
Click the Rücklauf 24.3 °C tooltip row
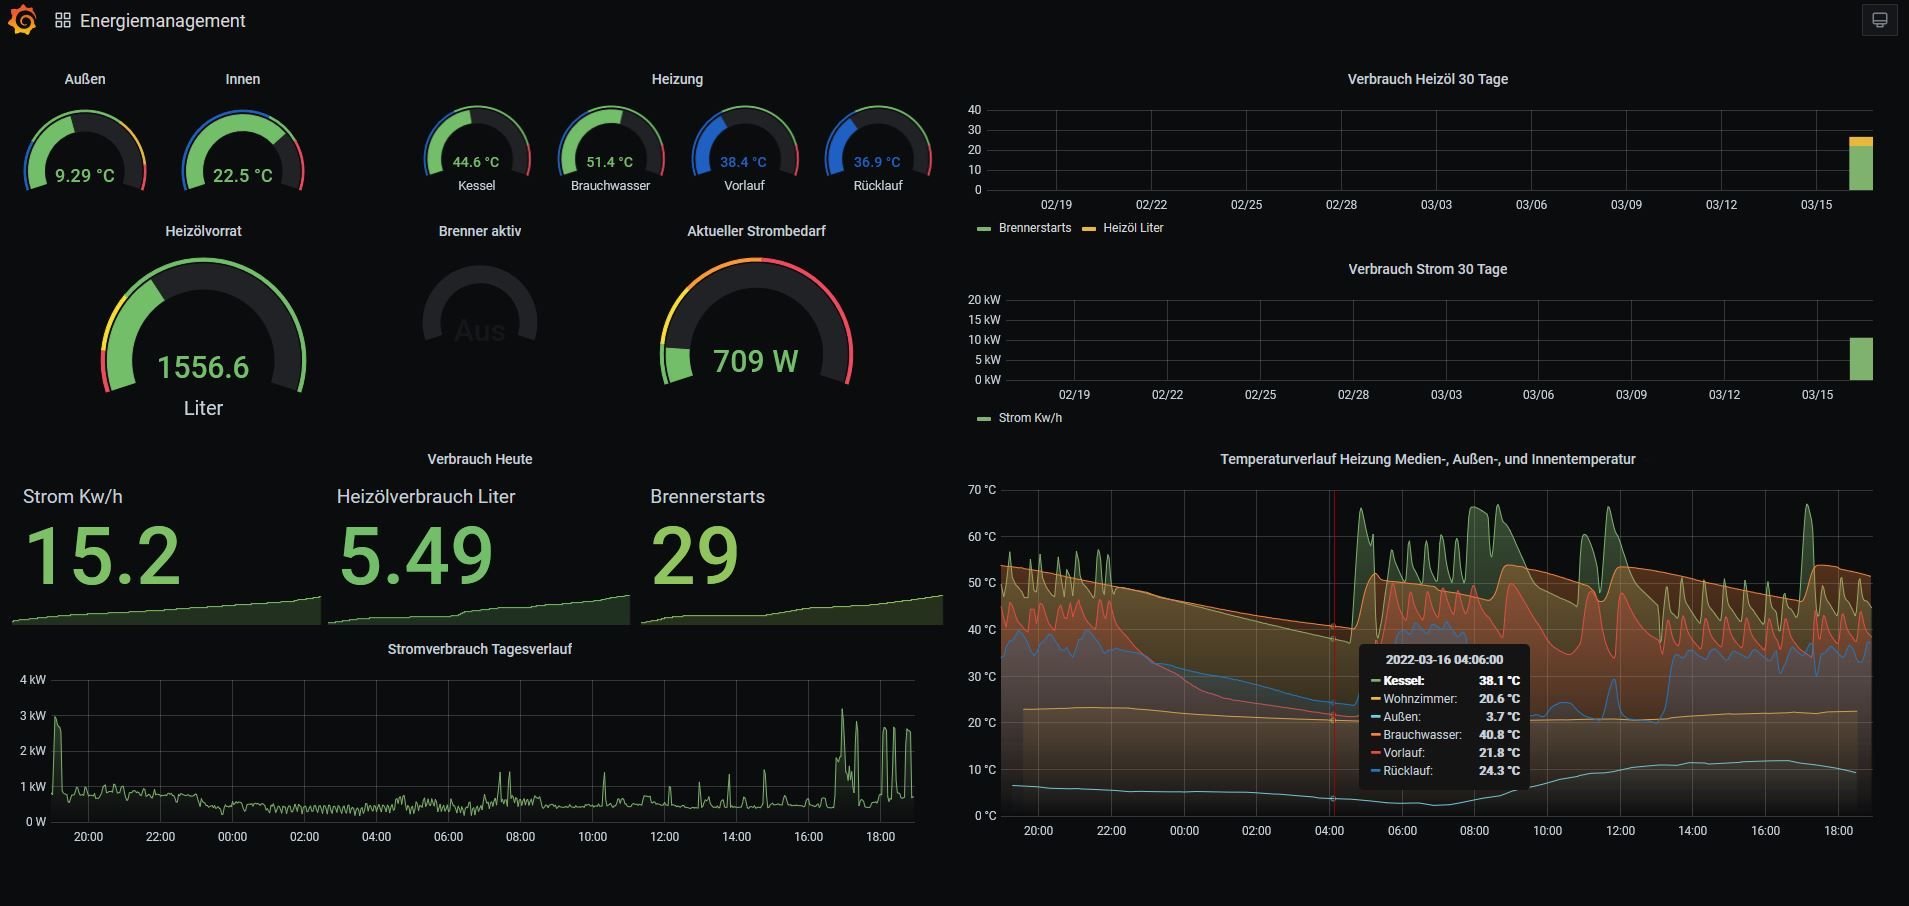pos(1446,771)
